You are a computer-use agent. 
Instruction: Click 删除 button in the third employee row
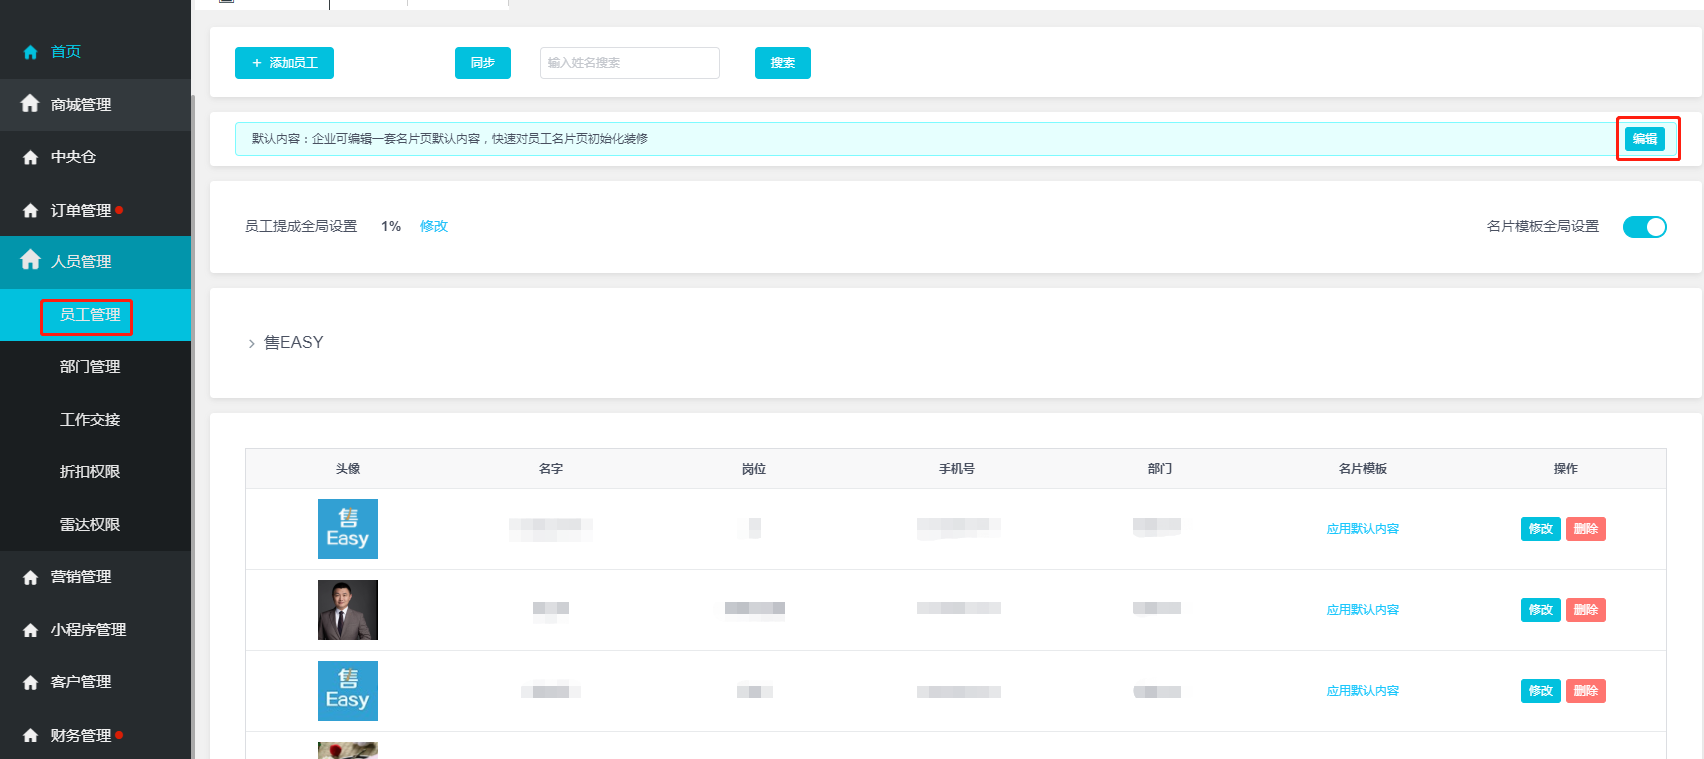(x=1586, y=691)
